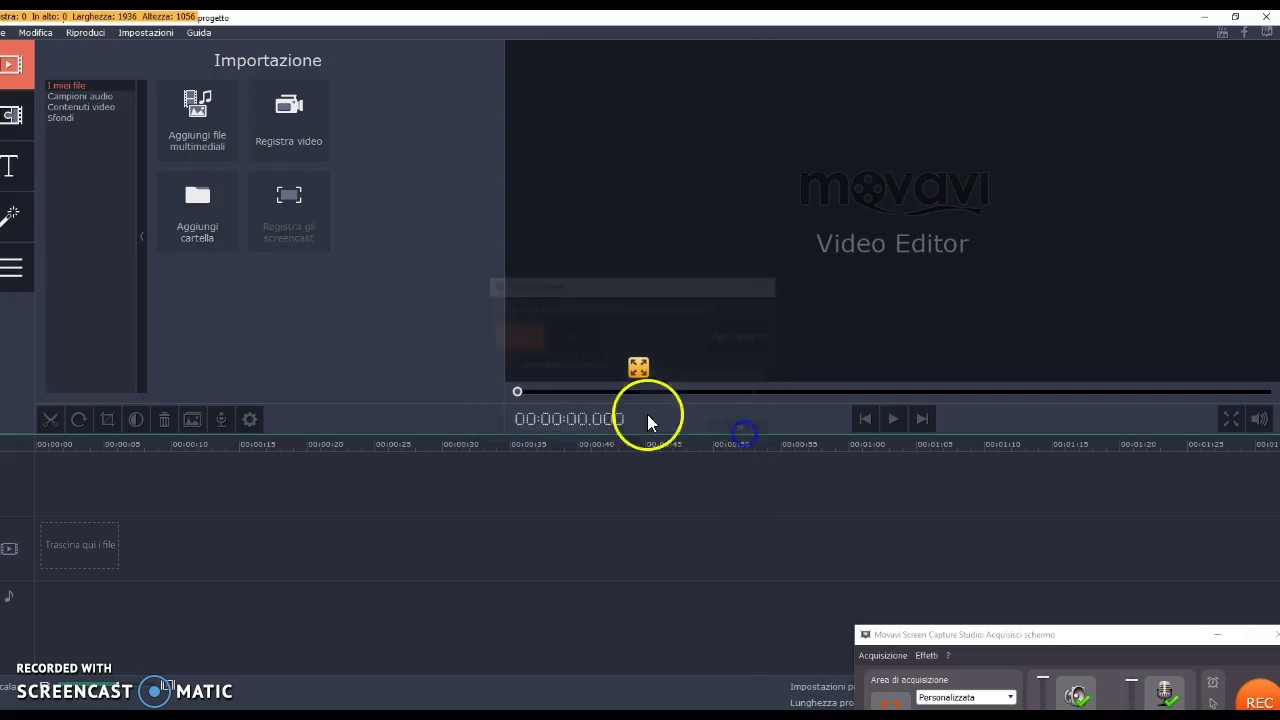Click the preview seek bar handle
1280x720 pixels.
click(517, 392)
